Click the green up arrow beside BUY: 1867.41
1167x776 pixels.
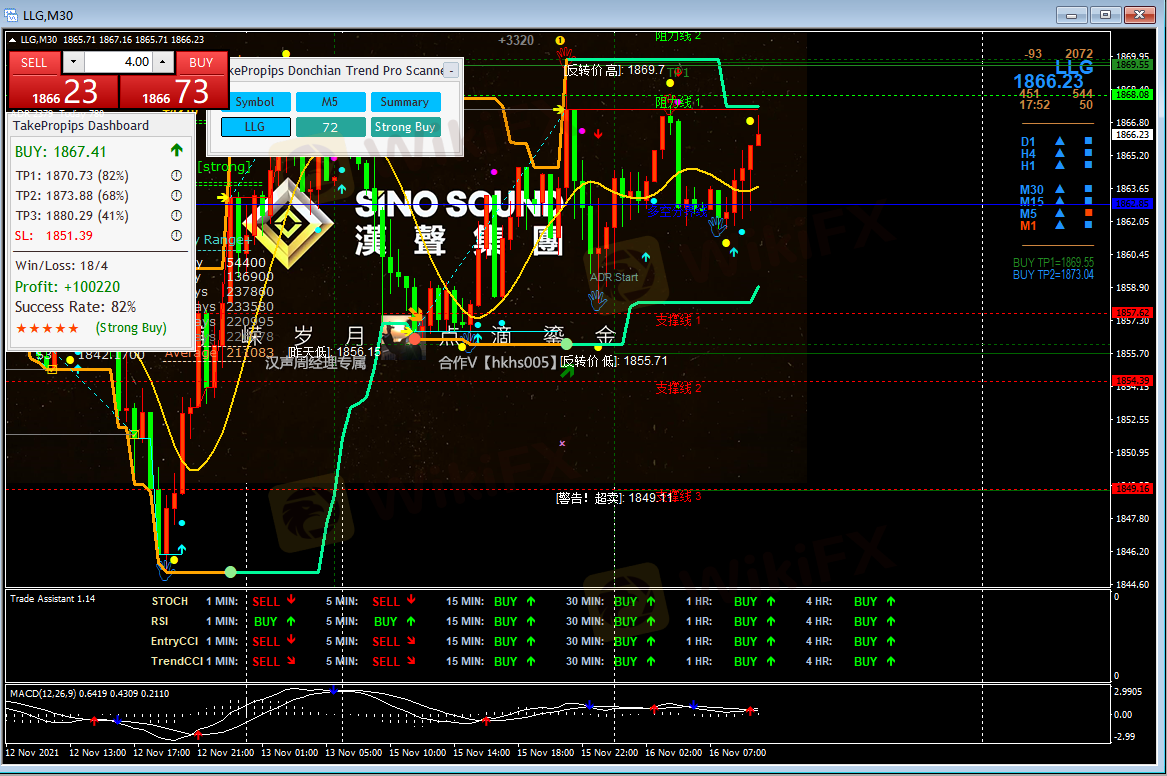(x=177, y=151)
